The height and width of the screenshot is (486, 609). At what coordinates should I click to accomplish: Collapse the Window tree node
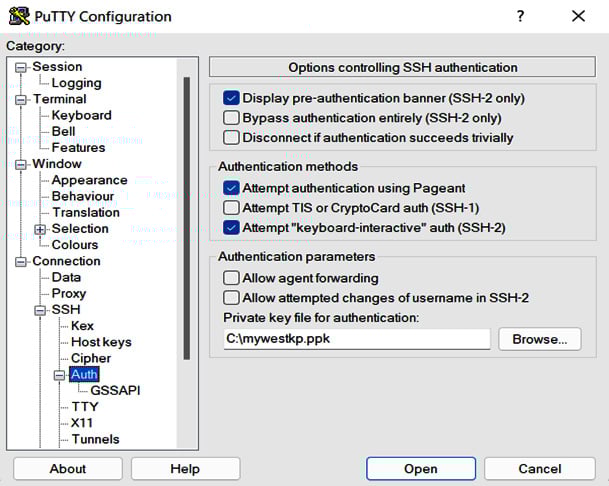tap(21, 165)
